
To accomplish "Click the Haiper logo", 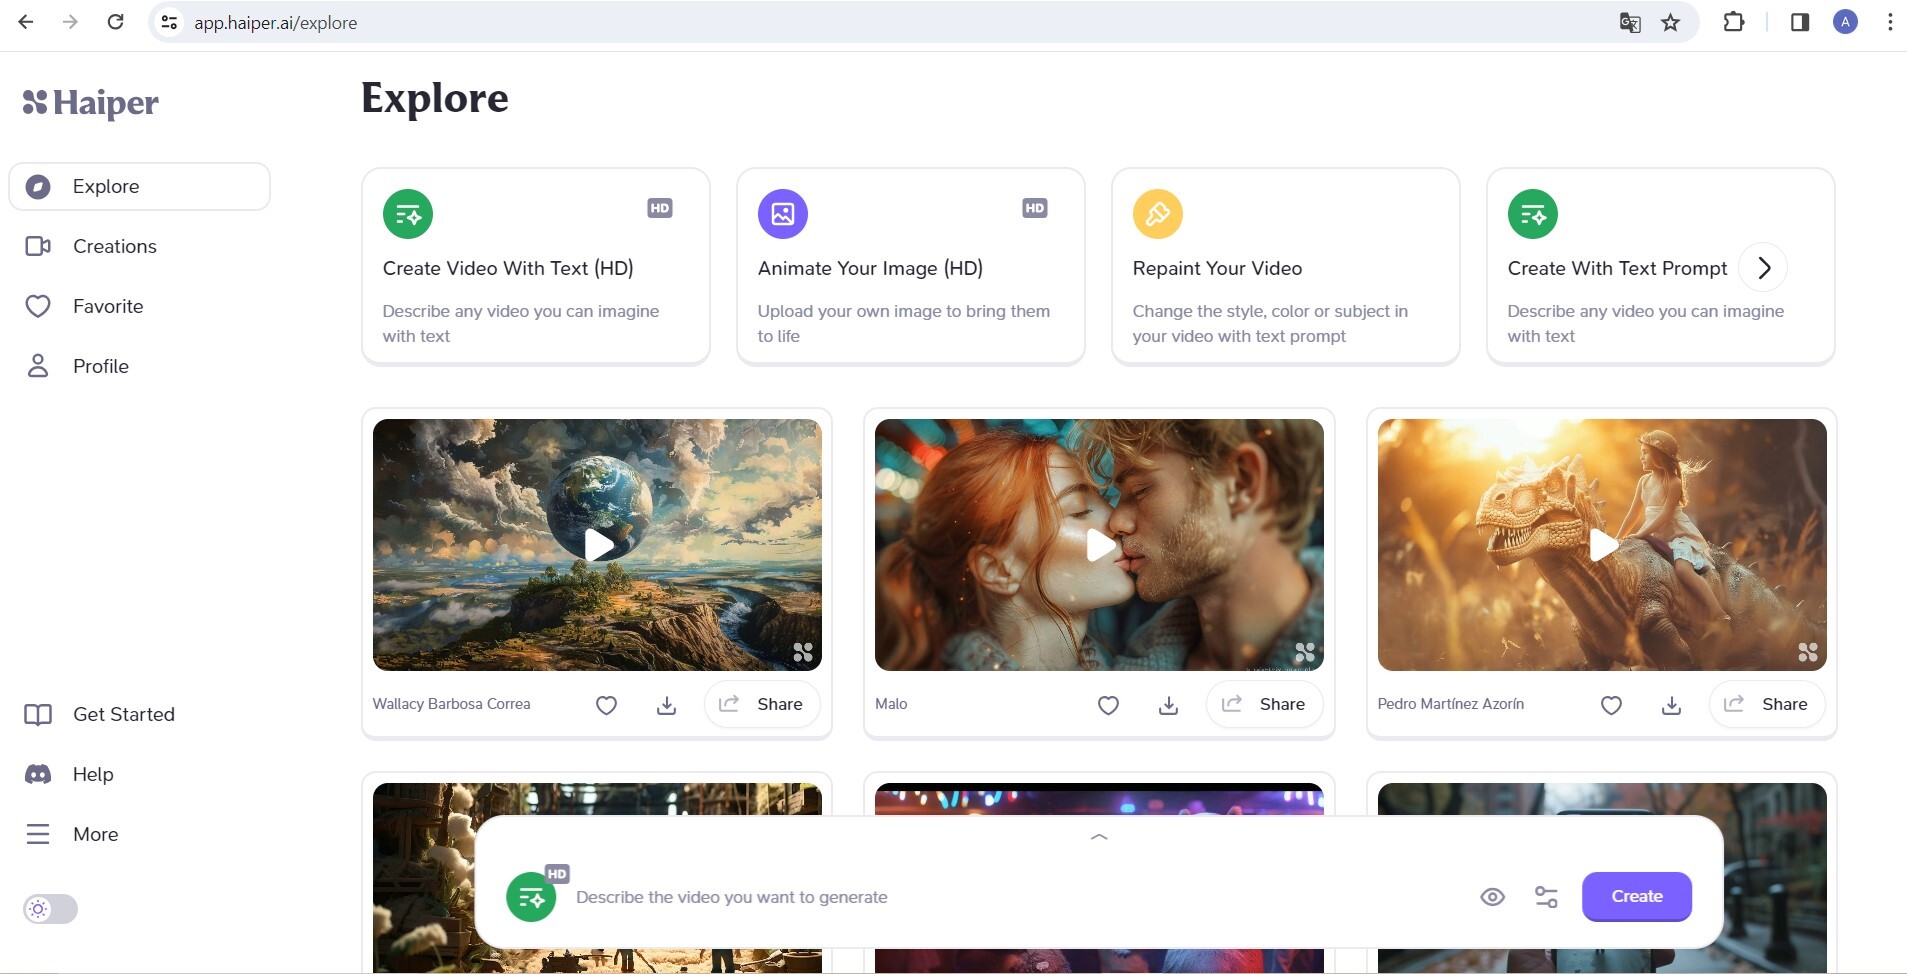I will [91, 102].
